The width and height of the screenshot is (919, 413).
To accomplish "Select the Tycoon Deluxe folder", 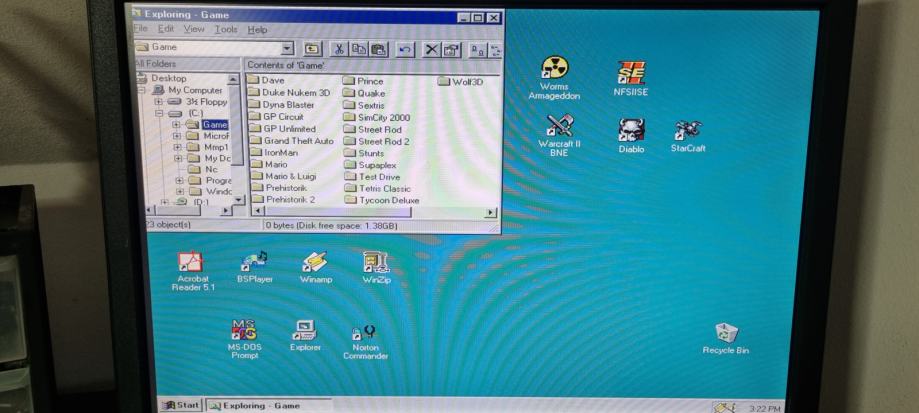I will pyautogui.click(x=382, y=200).
